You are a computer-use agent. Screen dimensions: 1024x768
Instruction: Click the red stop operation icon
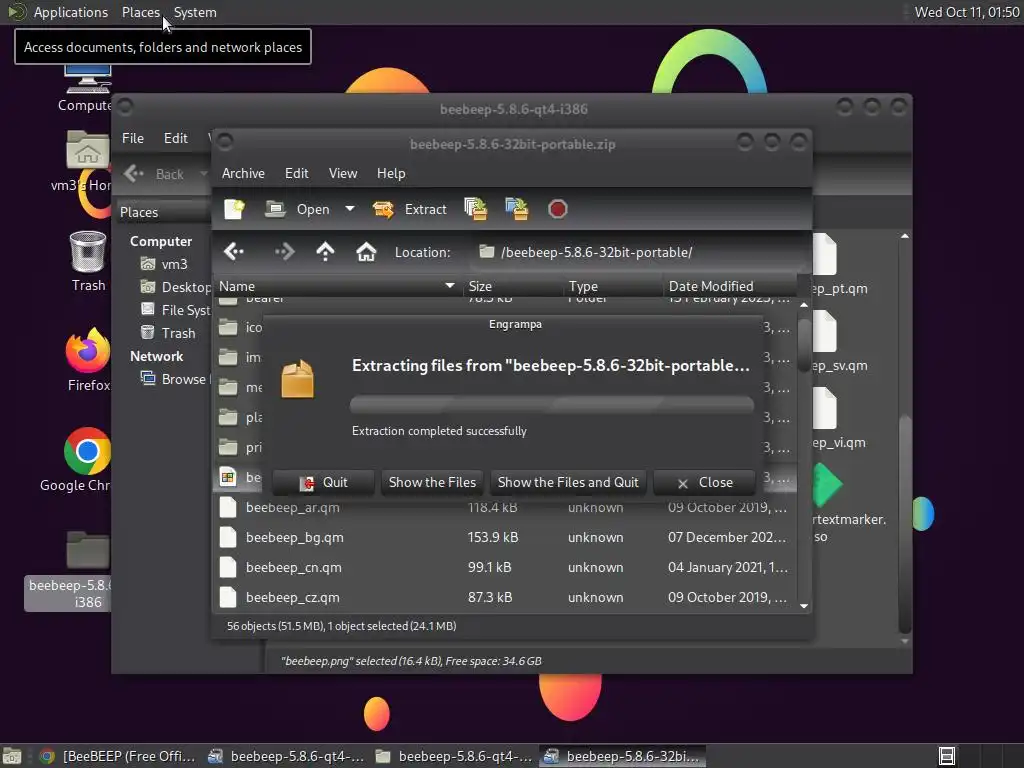[x=557, y=209]
